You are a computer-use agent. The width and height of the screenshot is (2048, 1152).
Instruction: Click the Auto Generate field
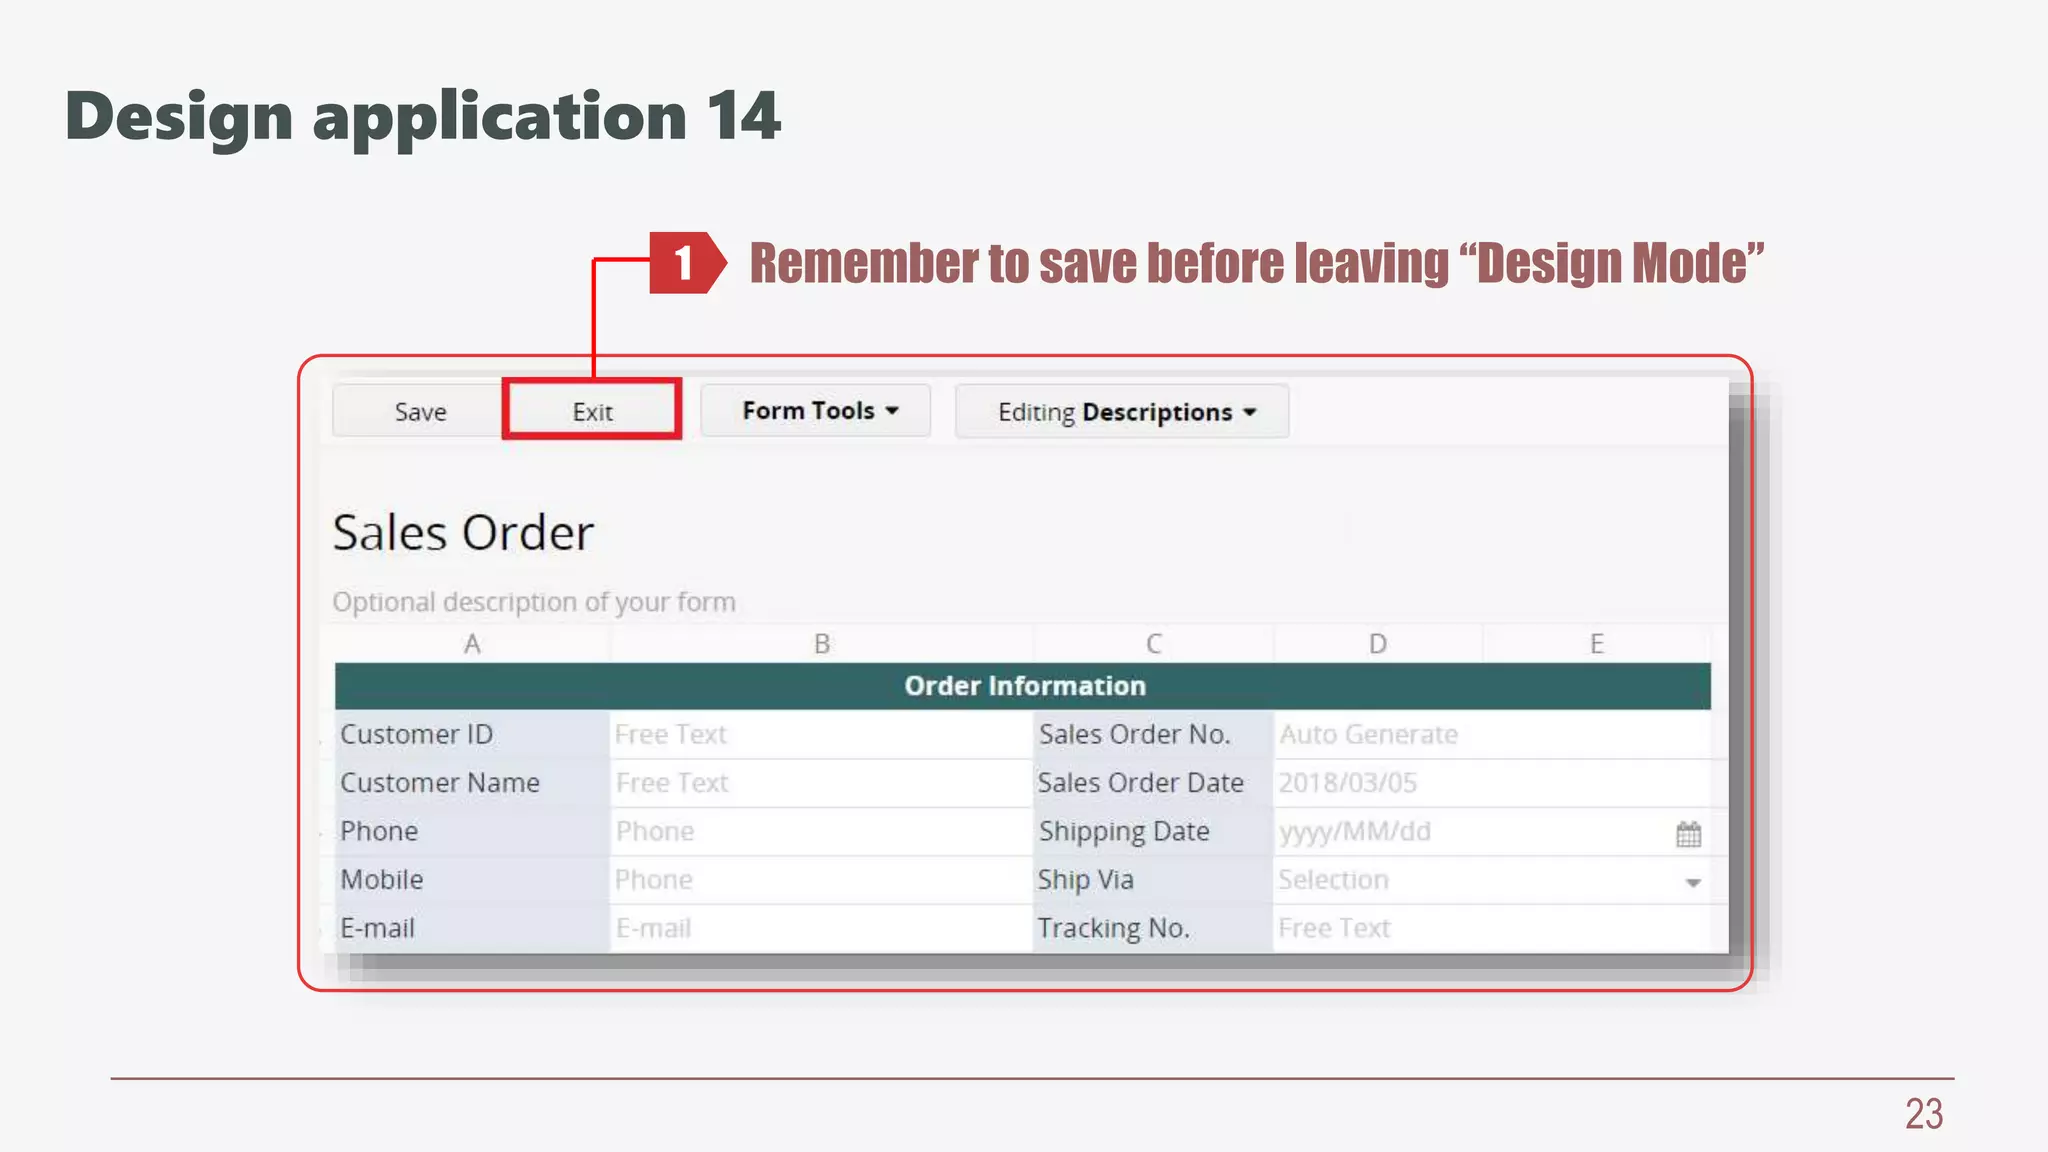[x=1492, y=734]
